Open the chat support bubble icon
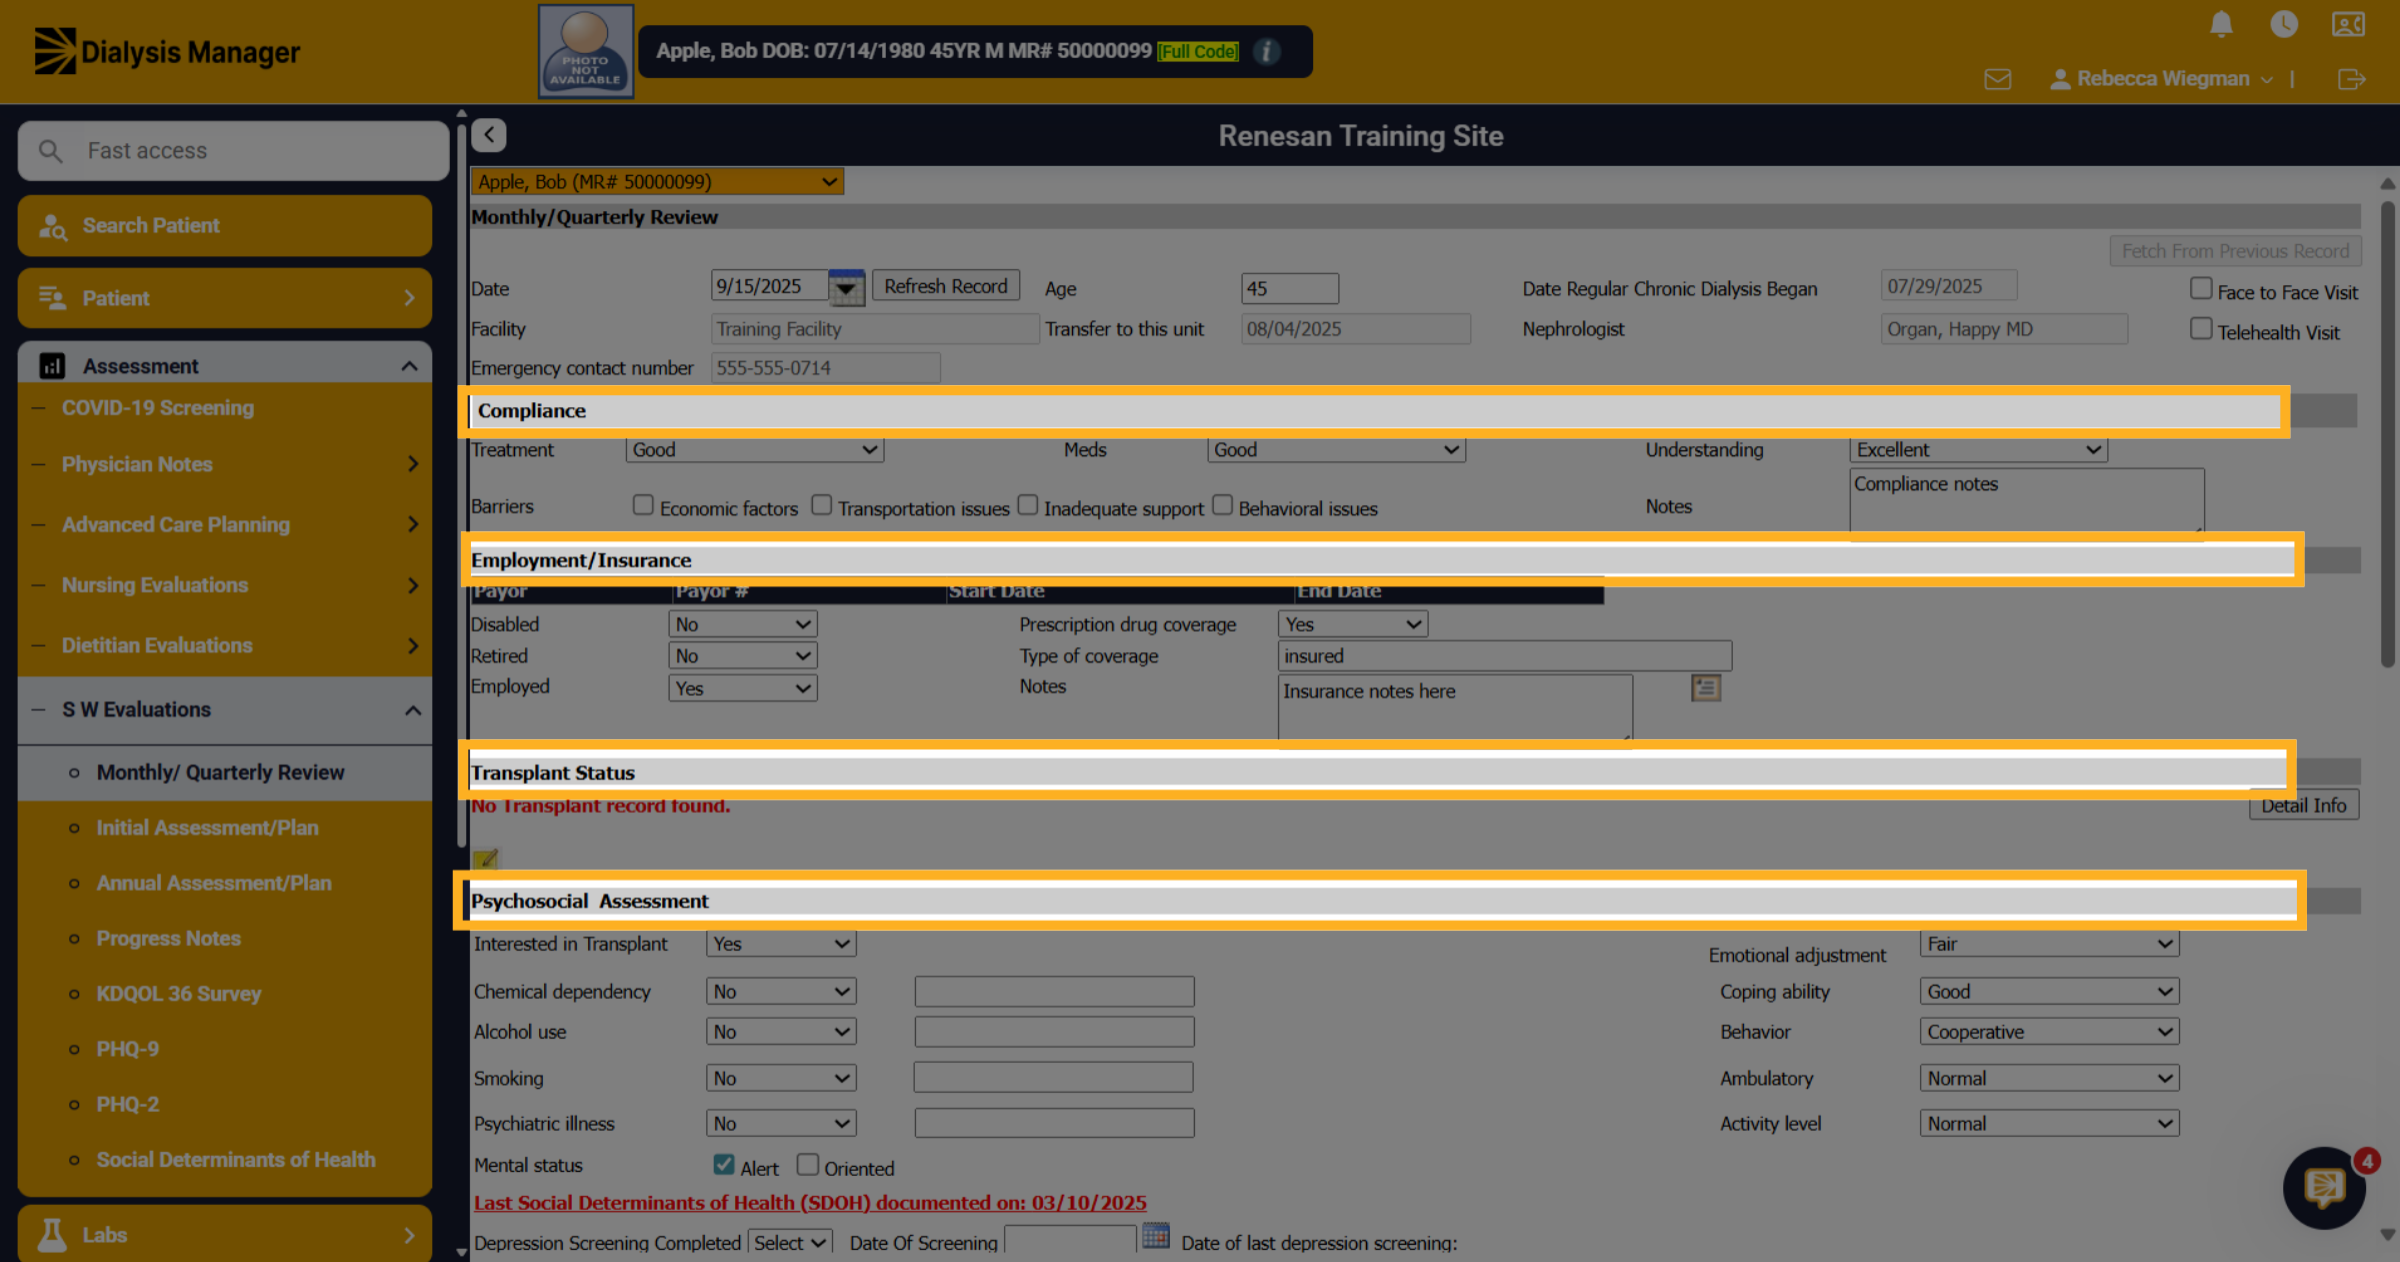This screenshot has height=1262, width=2400. (x=2324, y=1187)
